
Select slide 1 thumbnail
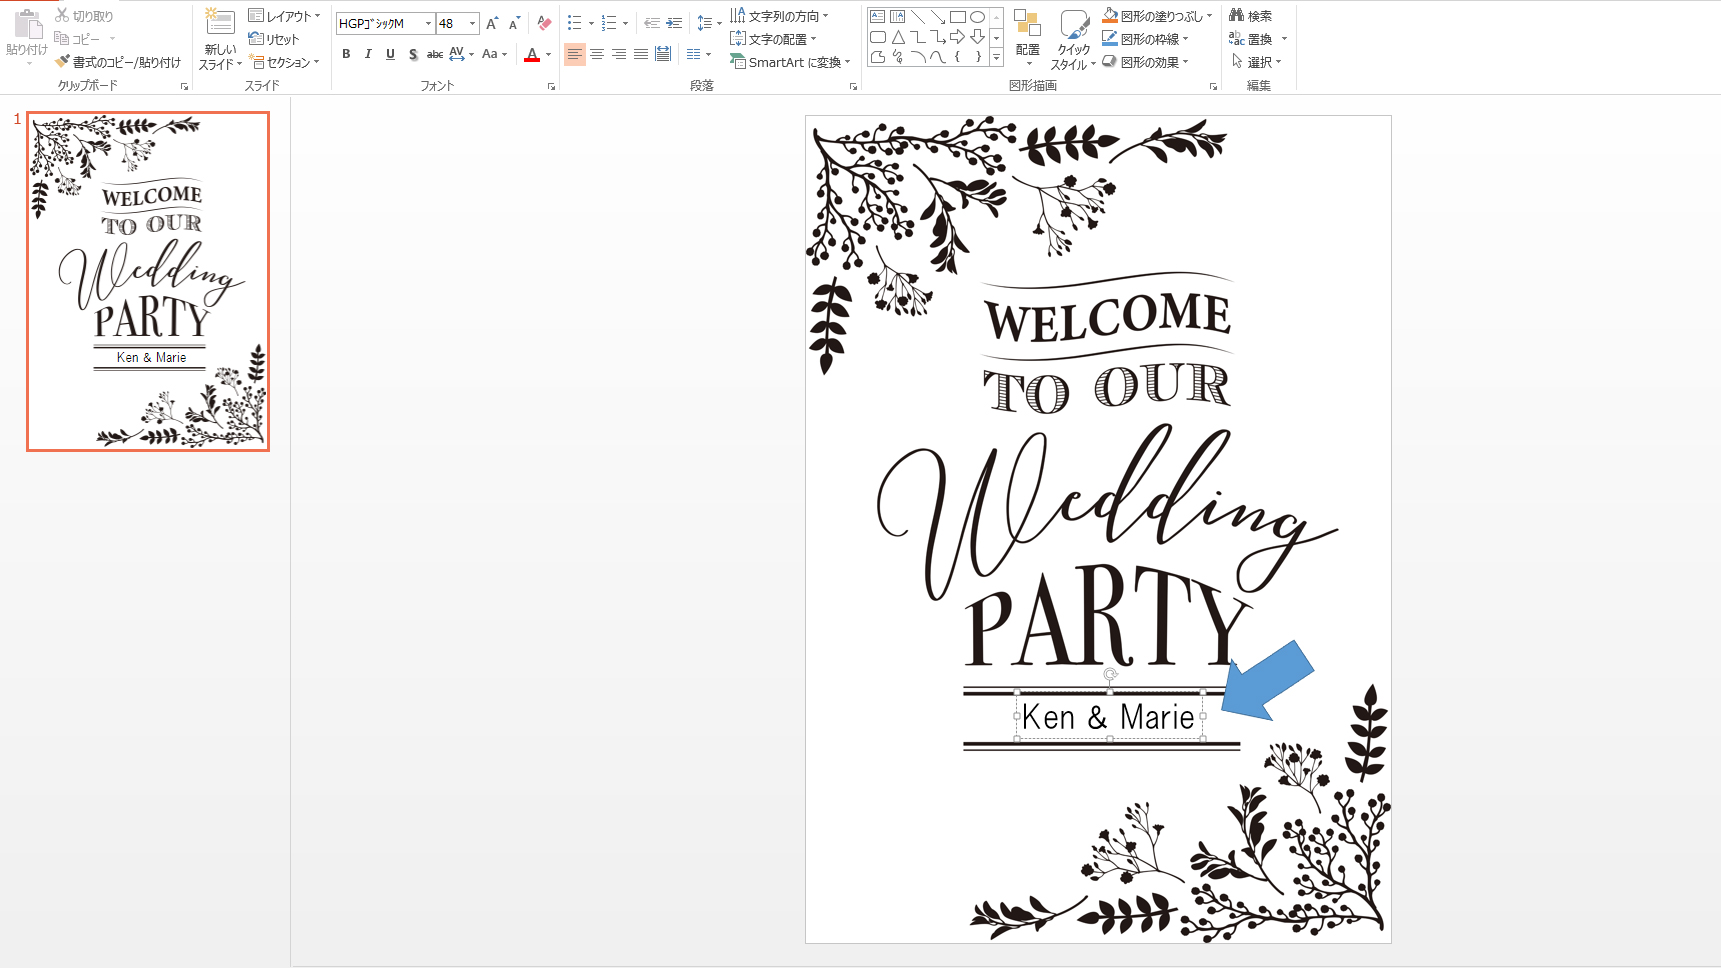tap(148, 281)
